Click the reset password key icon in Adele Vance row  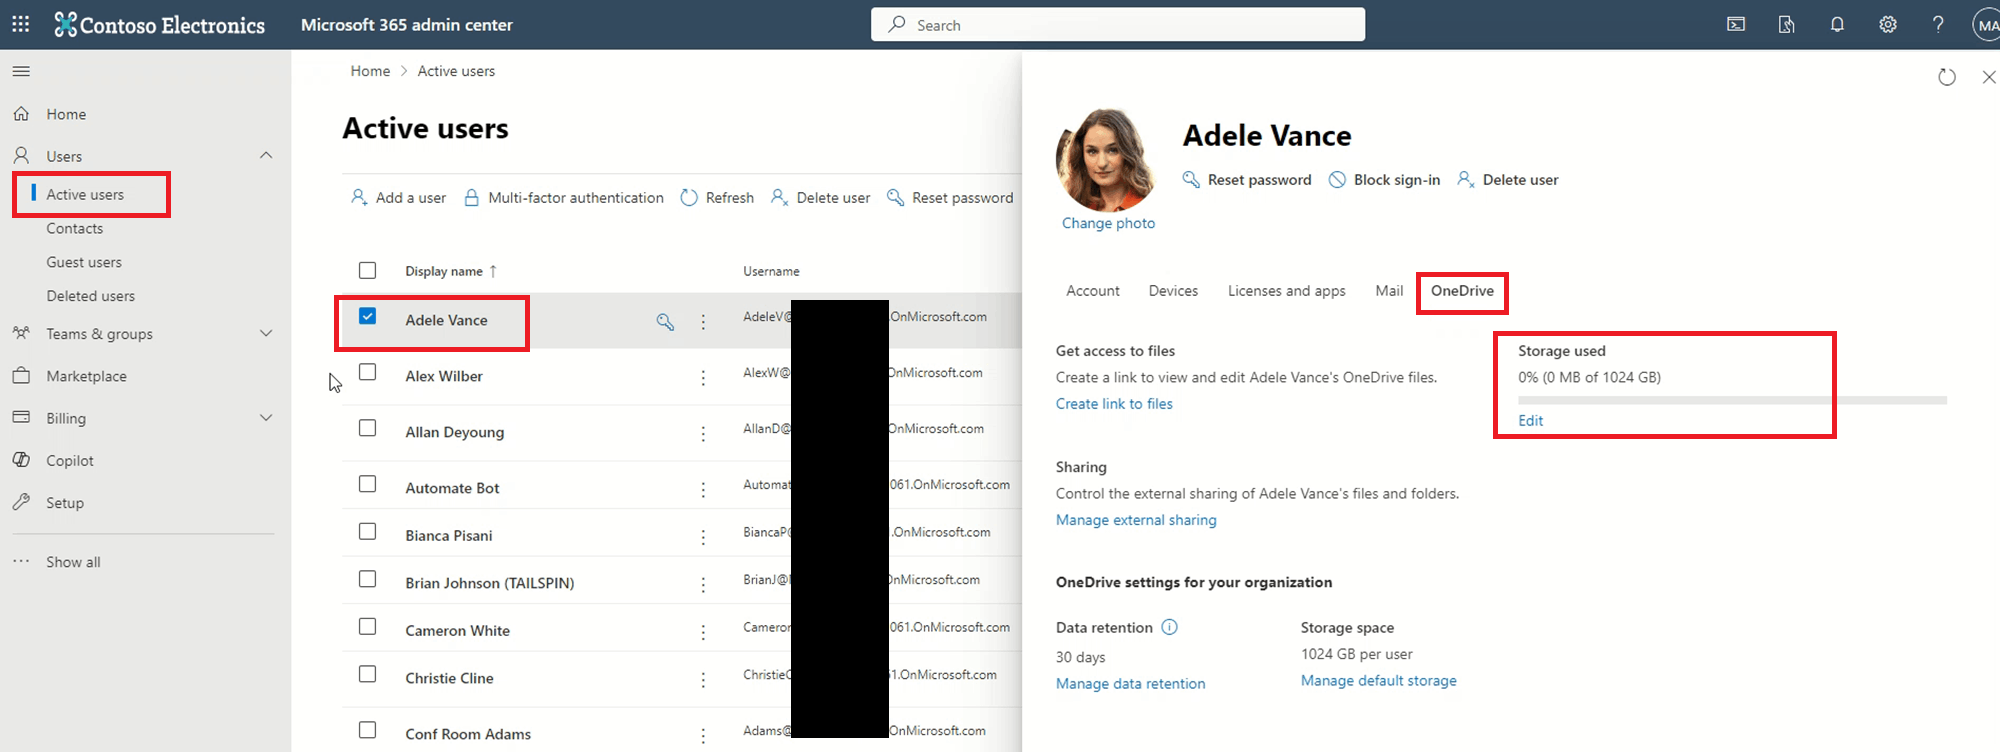click(x=665, y=321)
